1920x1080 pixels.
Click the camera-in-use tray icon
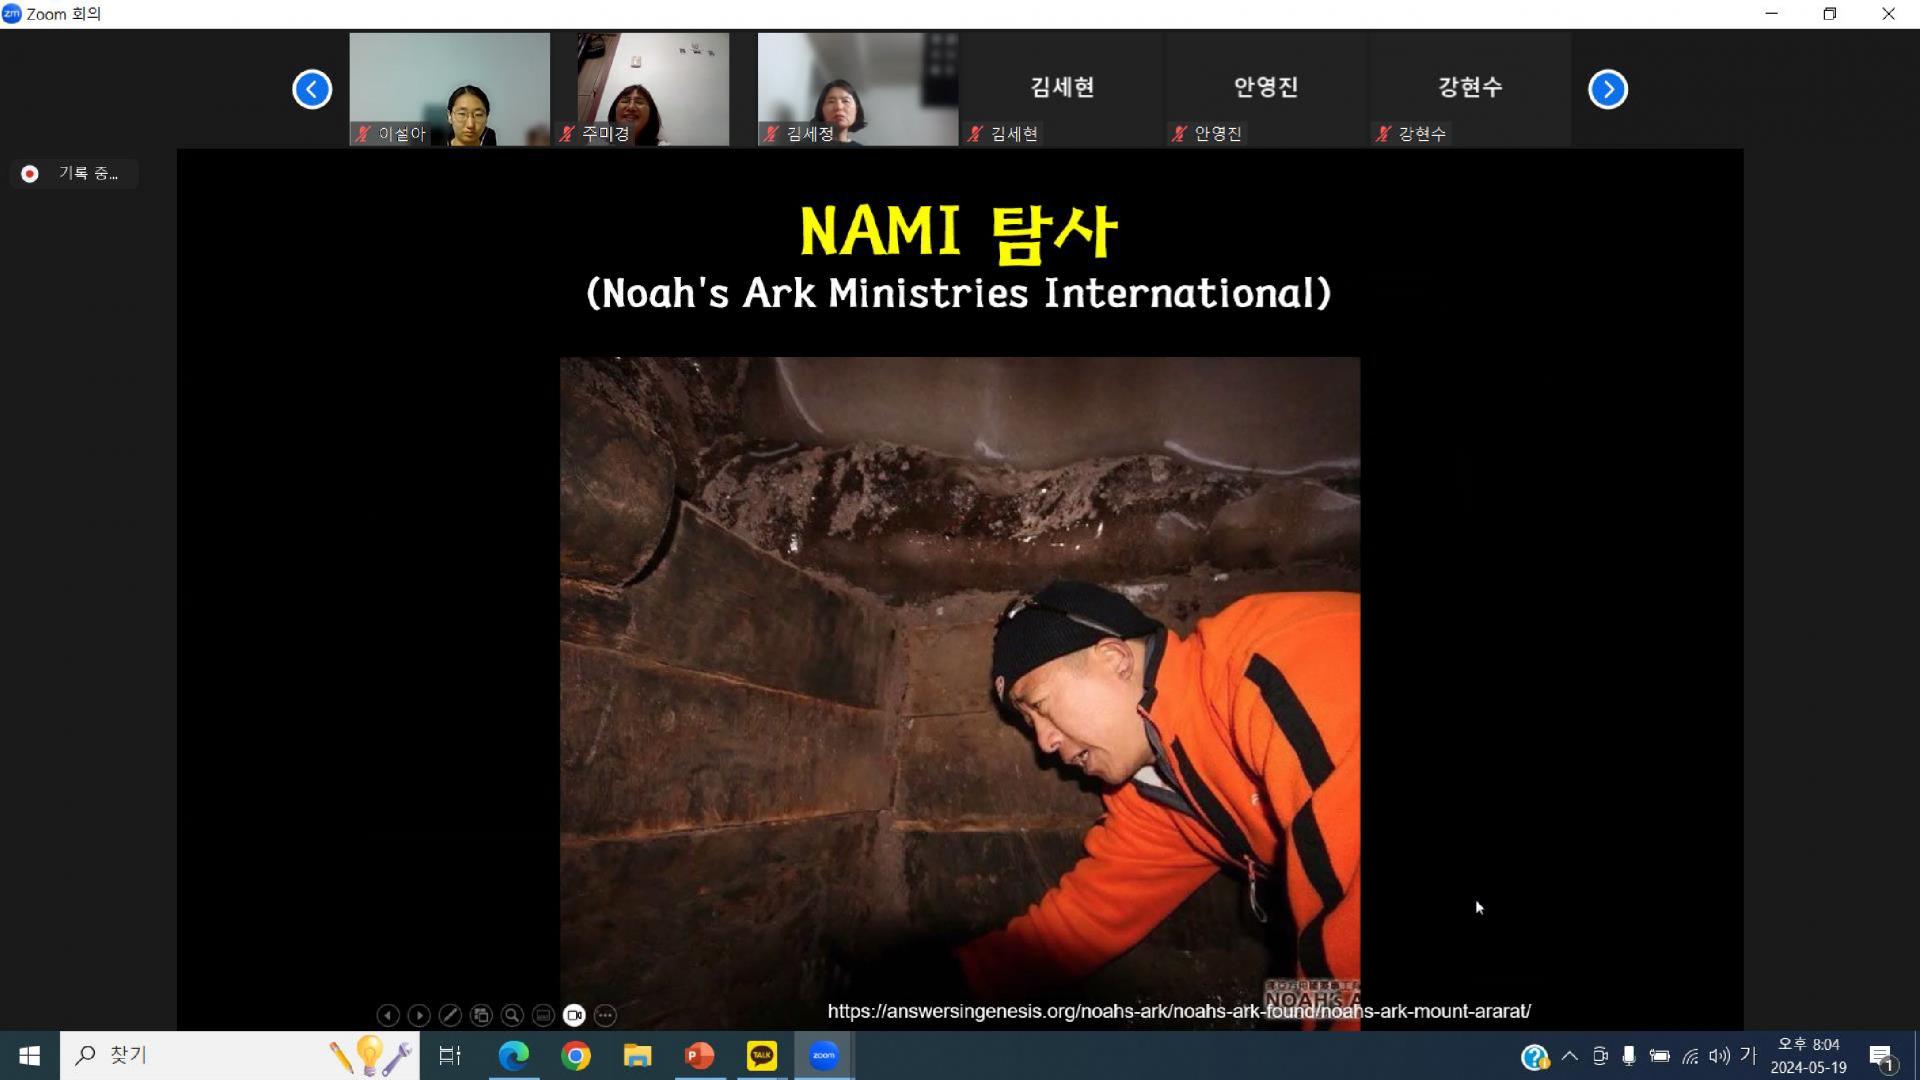point(1600,1055)
